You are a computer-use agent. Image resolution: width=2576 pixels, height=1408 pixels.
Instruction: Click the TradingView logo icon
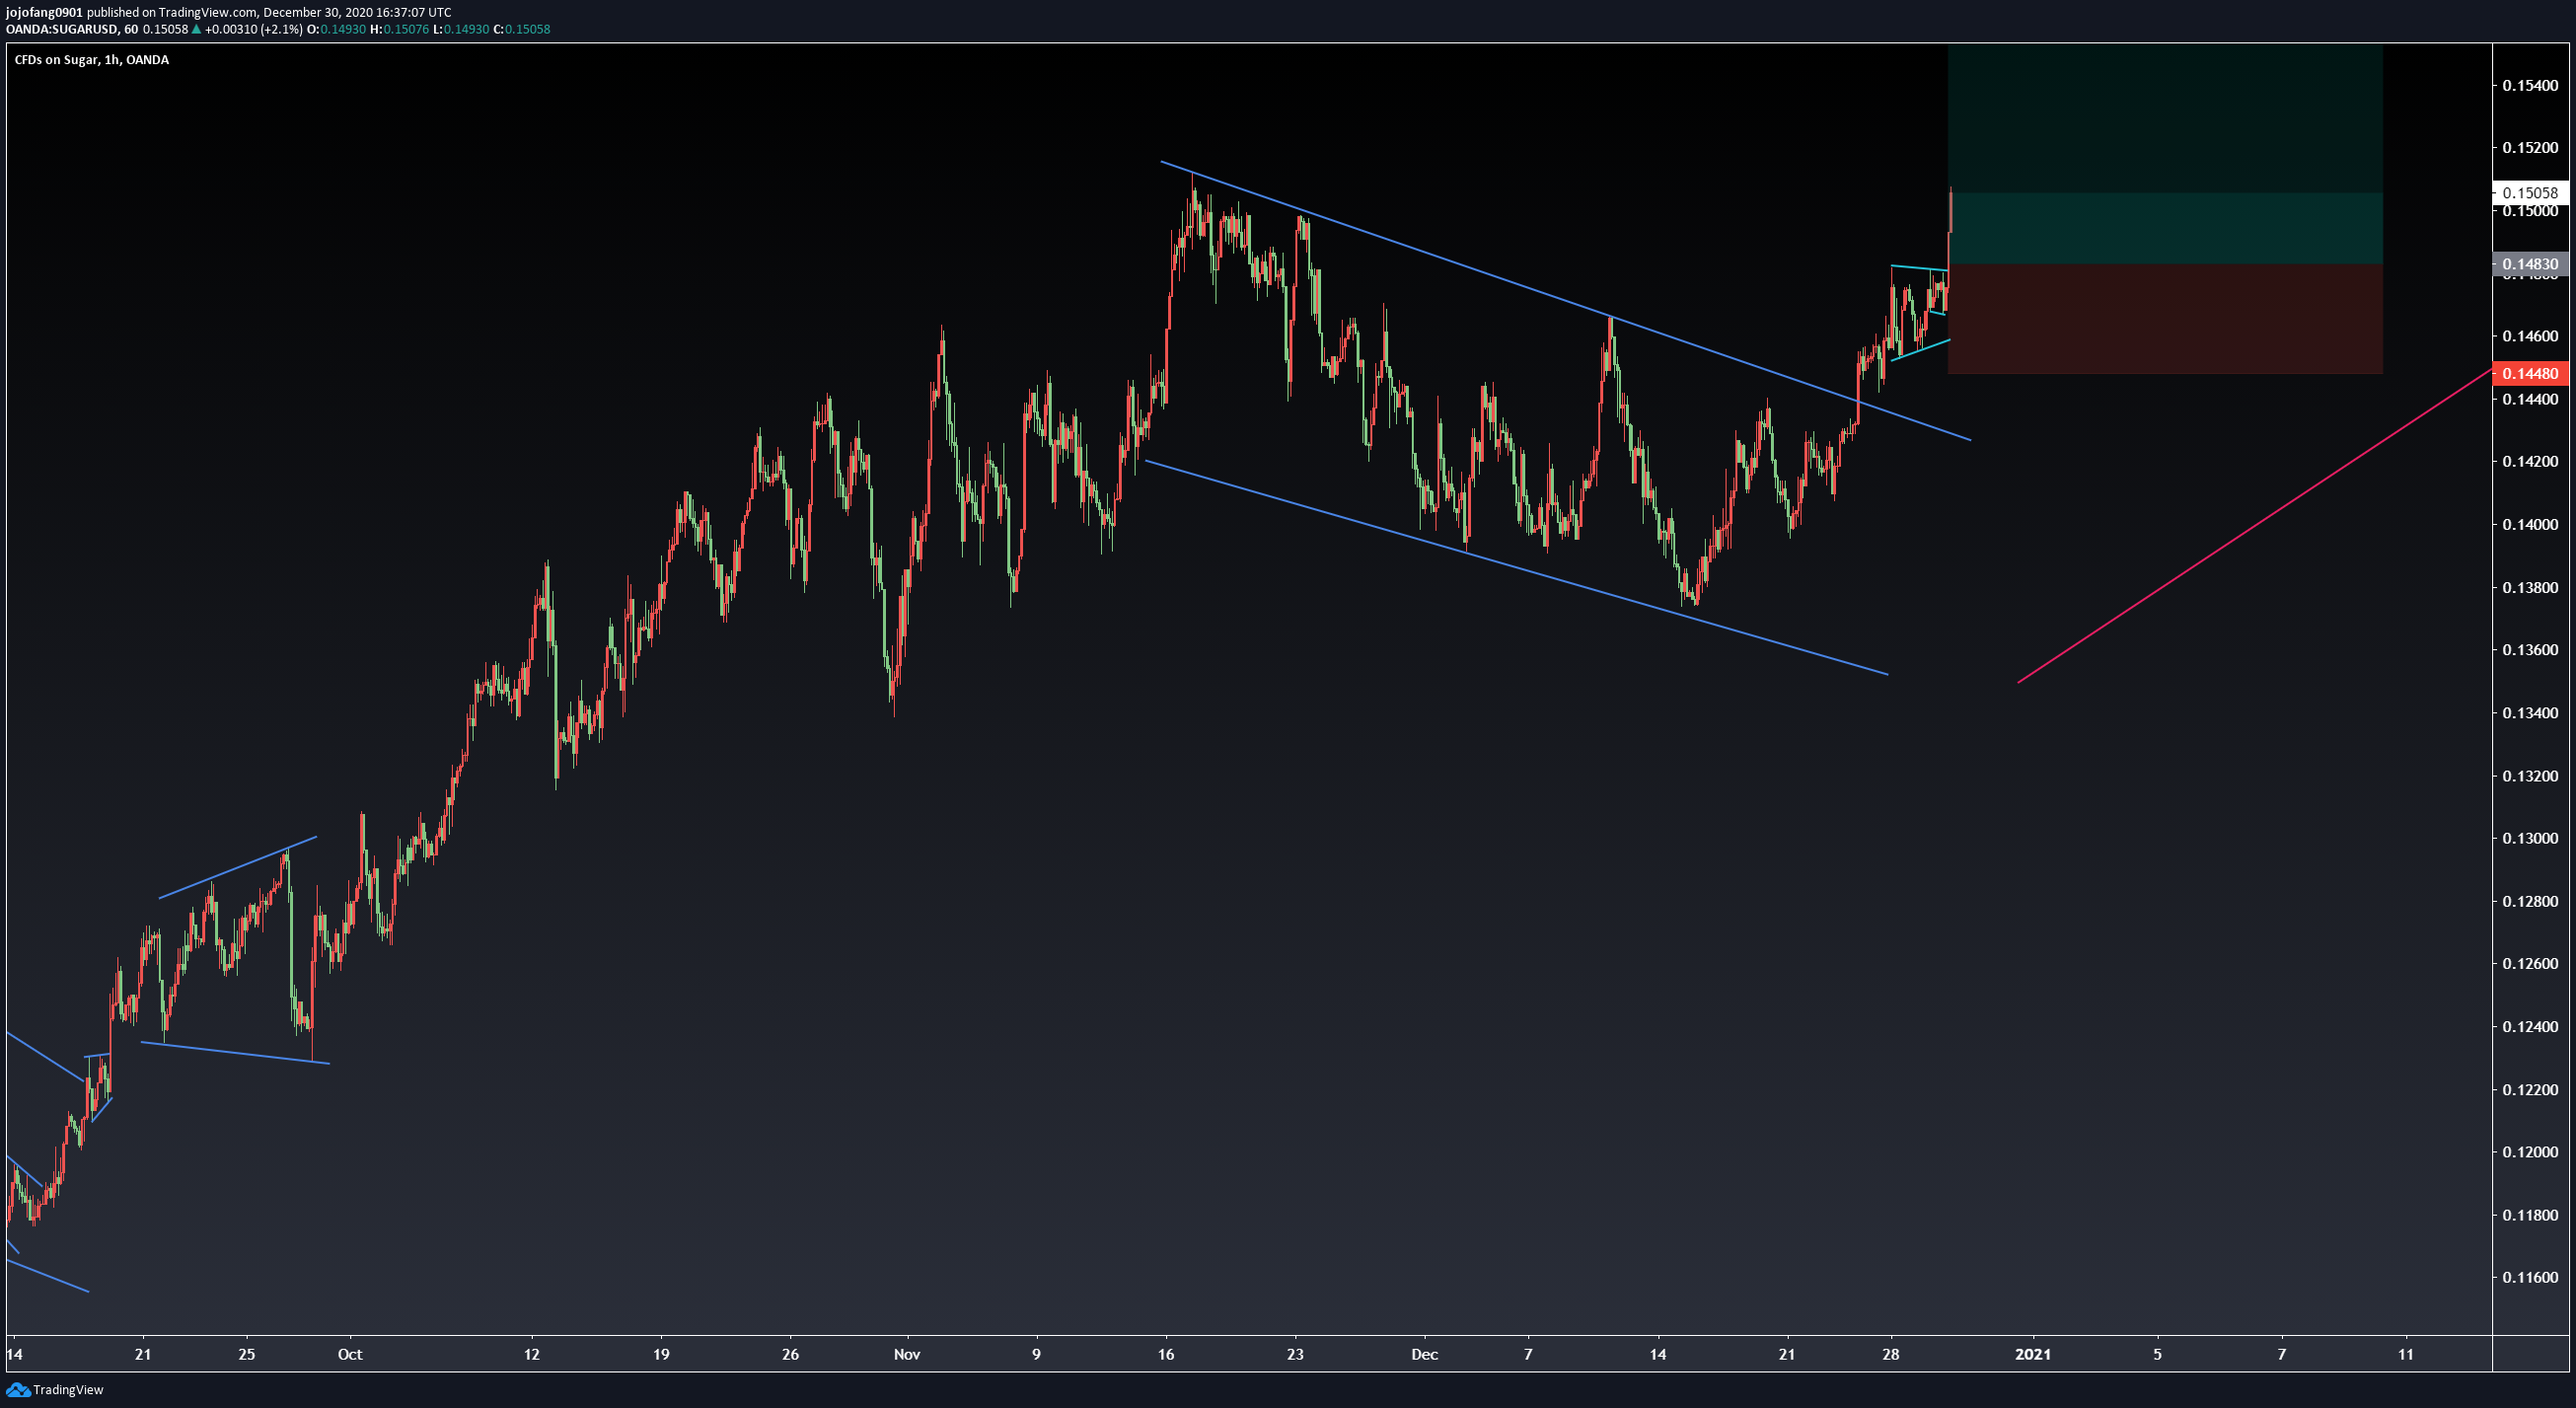point(17,1390)
